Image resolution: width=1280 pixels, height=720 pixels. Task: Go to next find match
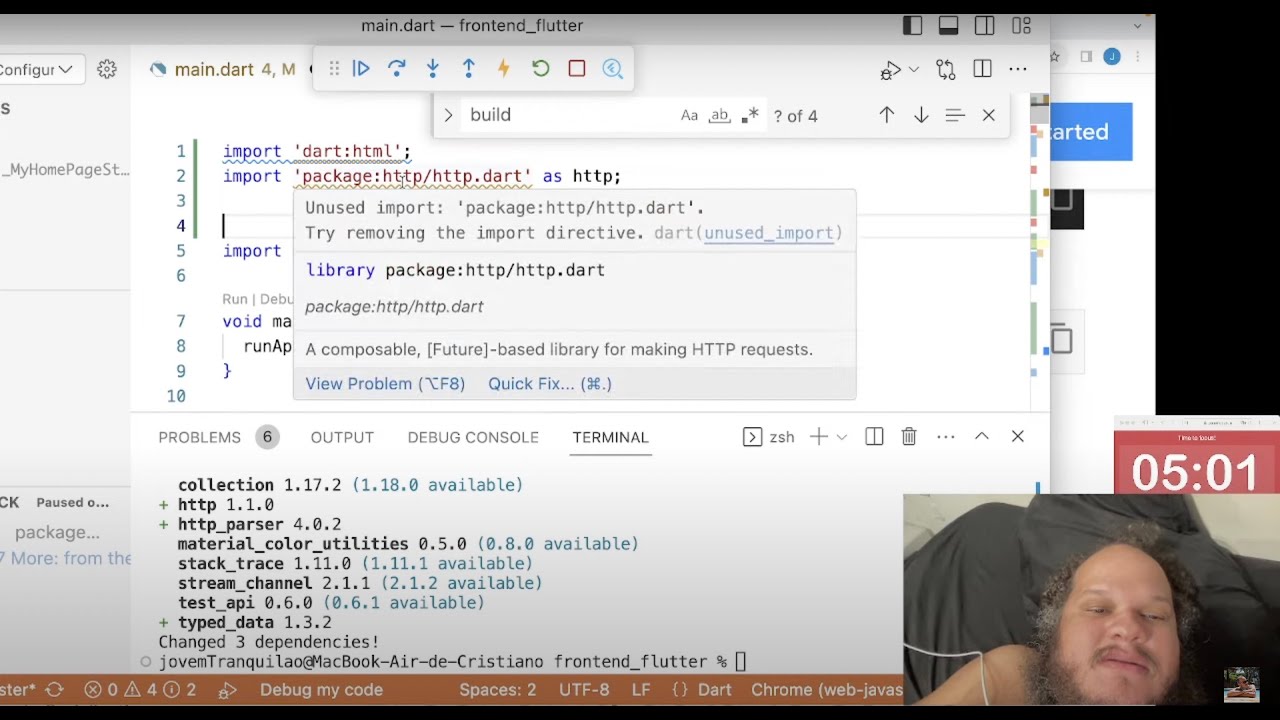tap(921, 115)
